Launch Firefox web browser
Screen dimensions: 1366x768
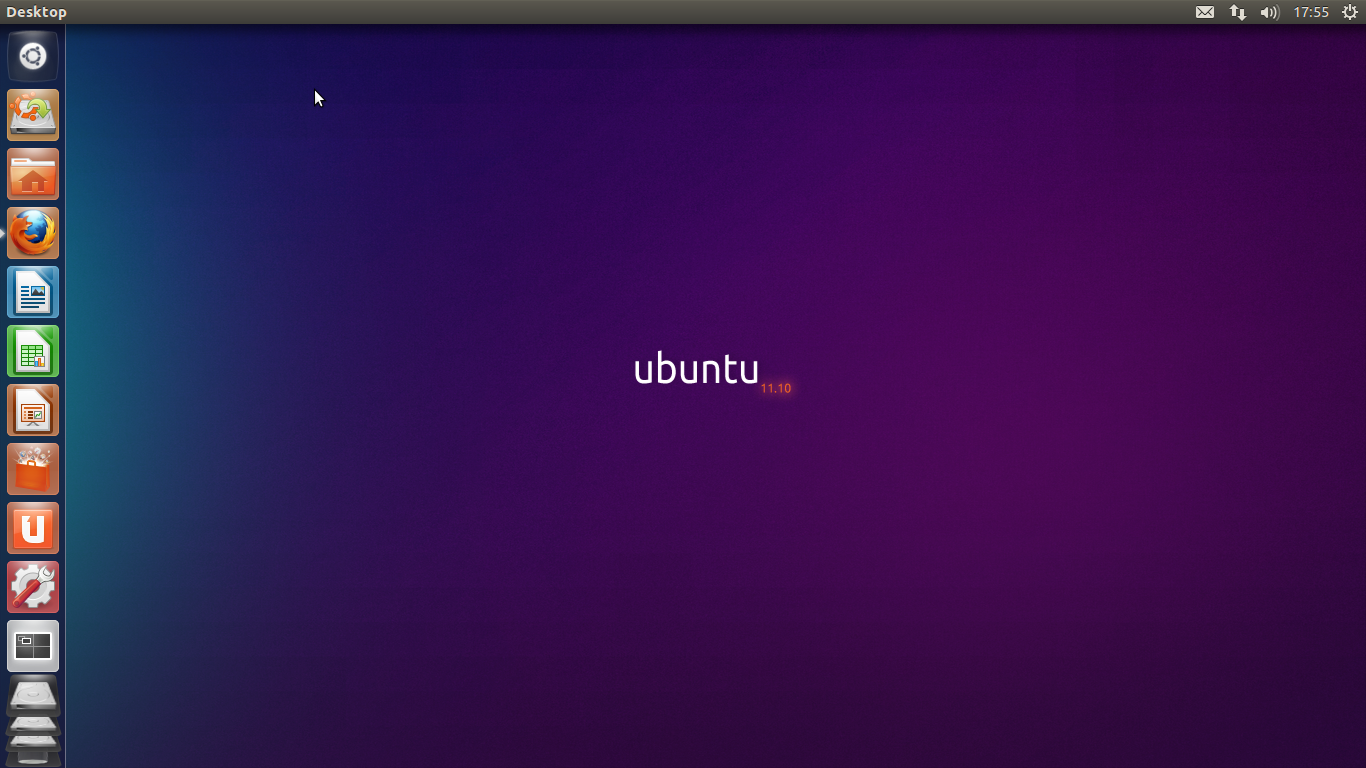[33, 233]
